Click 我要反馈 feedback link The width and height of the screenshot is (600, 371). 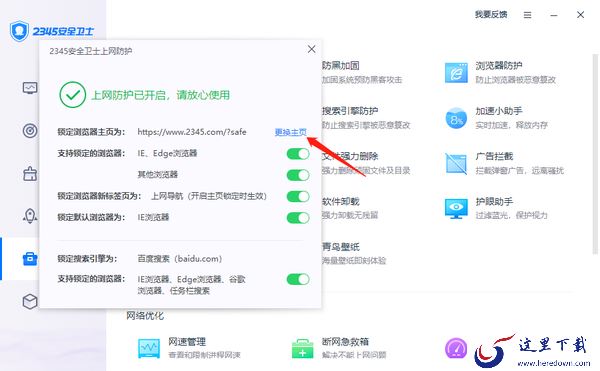tap(491, 15)
